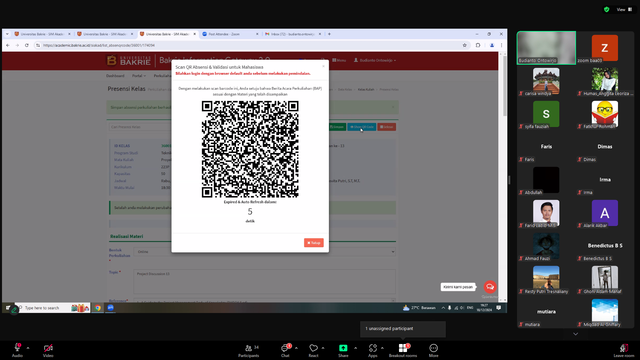
Task: Open the React emoji menu
Action: 313,350
